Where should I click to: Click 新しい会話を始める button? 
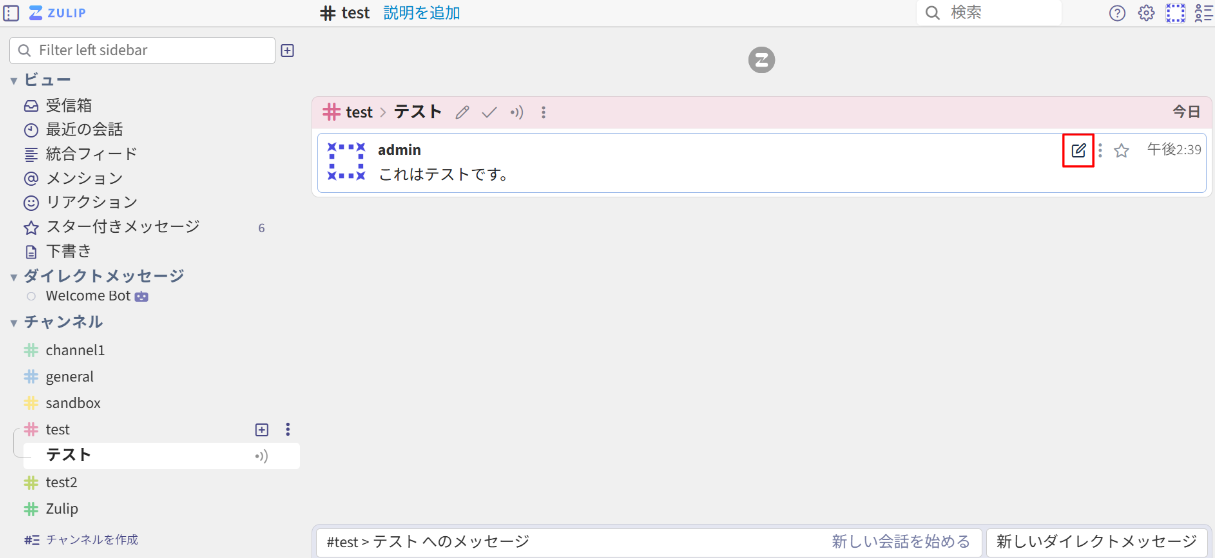(x=901, y=542)
